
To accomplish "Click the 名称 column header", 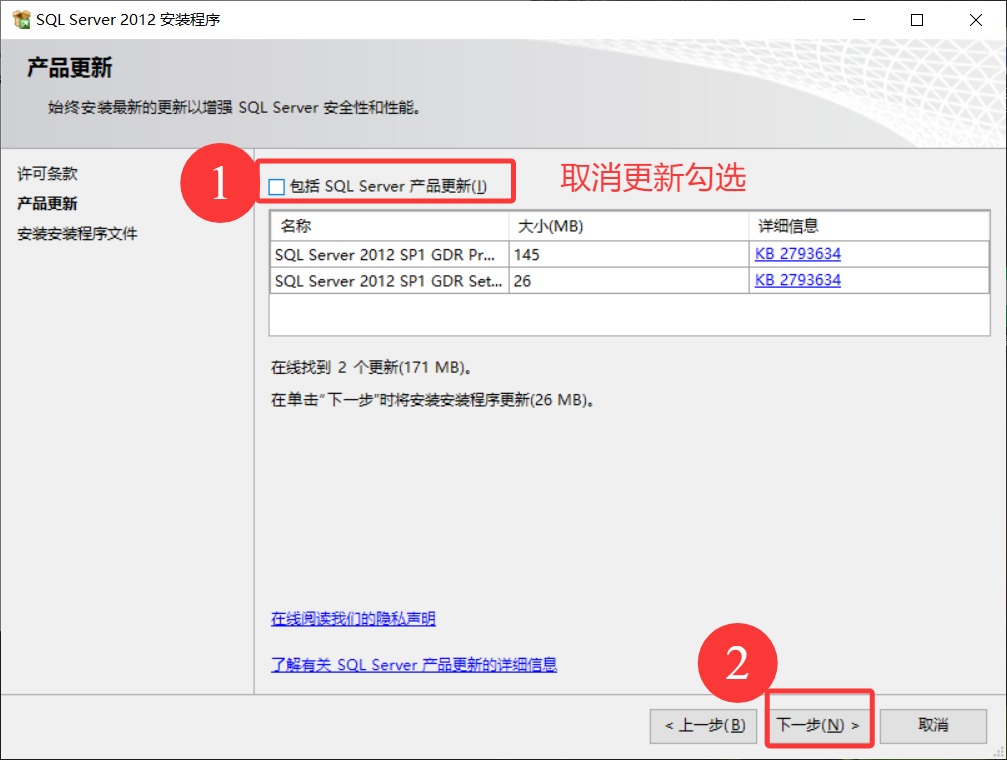I will (x=389, y=226).
